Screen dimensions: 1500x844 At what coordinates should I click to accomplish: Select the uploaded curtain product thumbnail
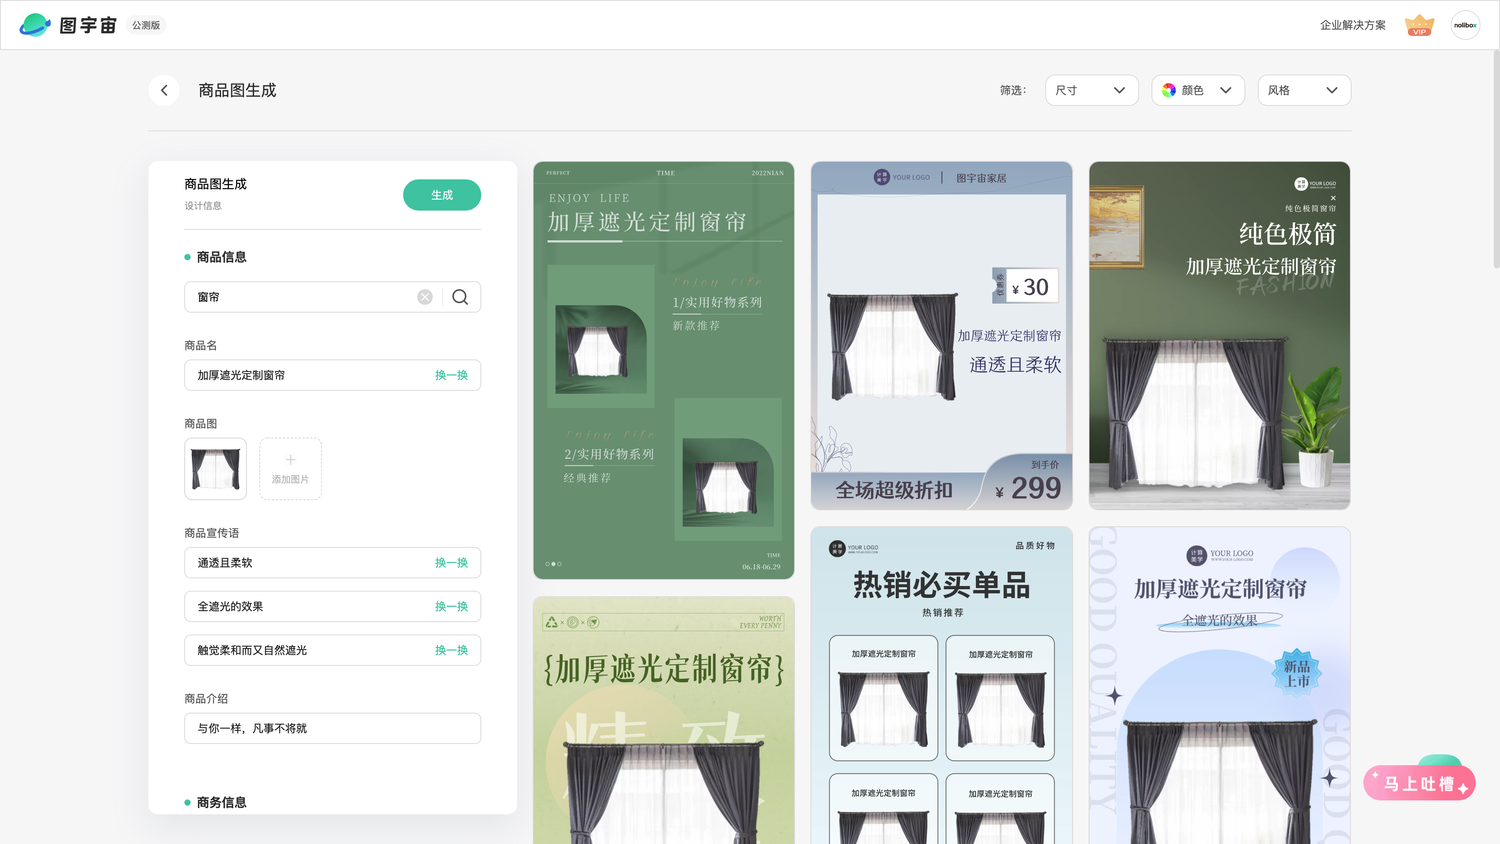[x=215, y=469]
